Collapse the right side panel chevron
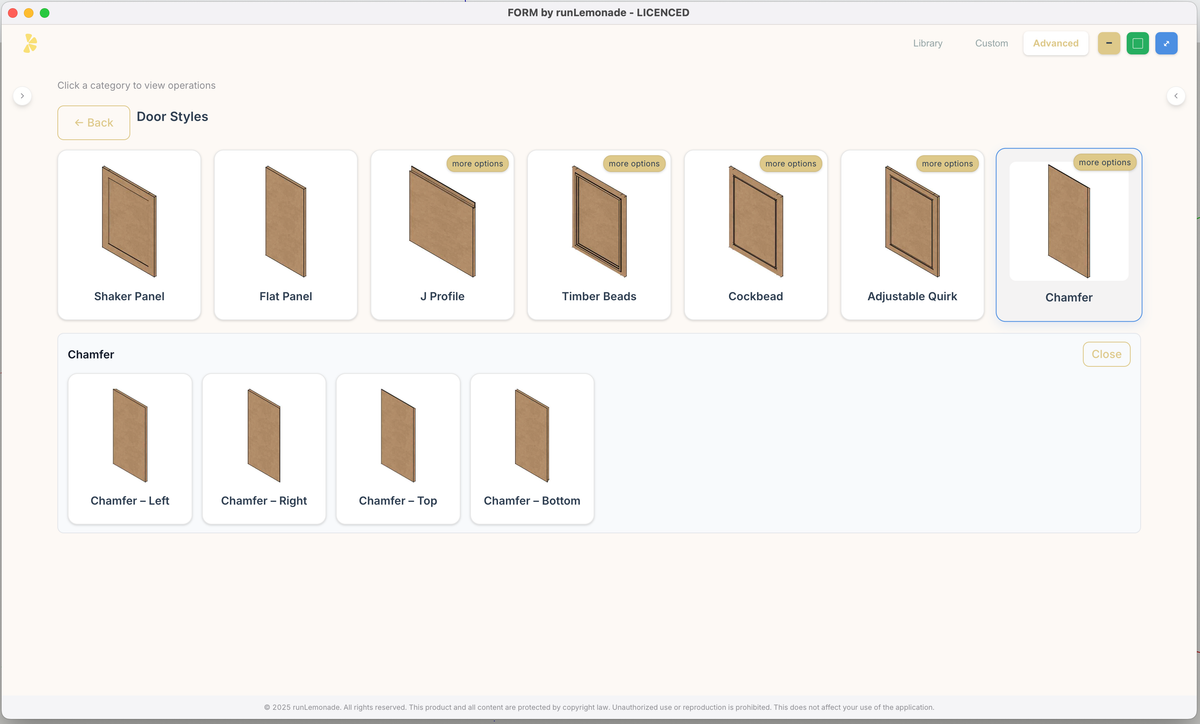This screenshot has width=1200, height=724. tap(1176, 95)
